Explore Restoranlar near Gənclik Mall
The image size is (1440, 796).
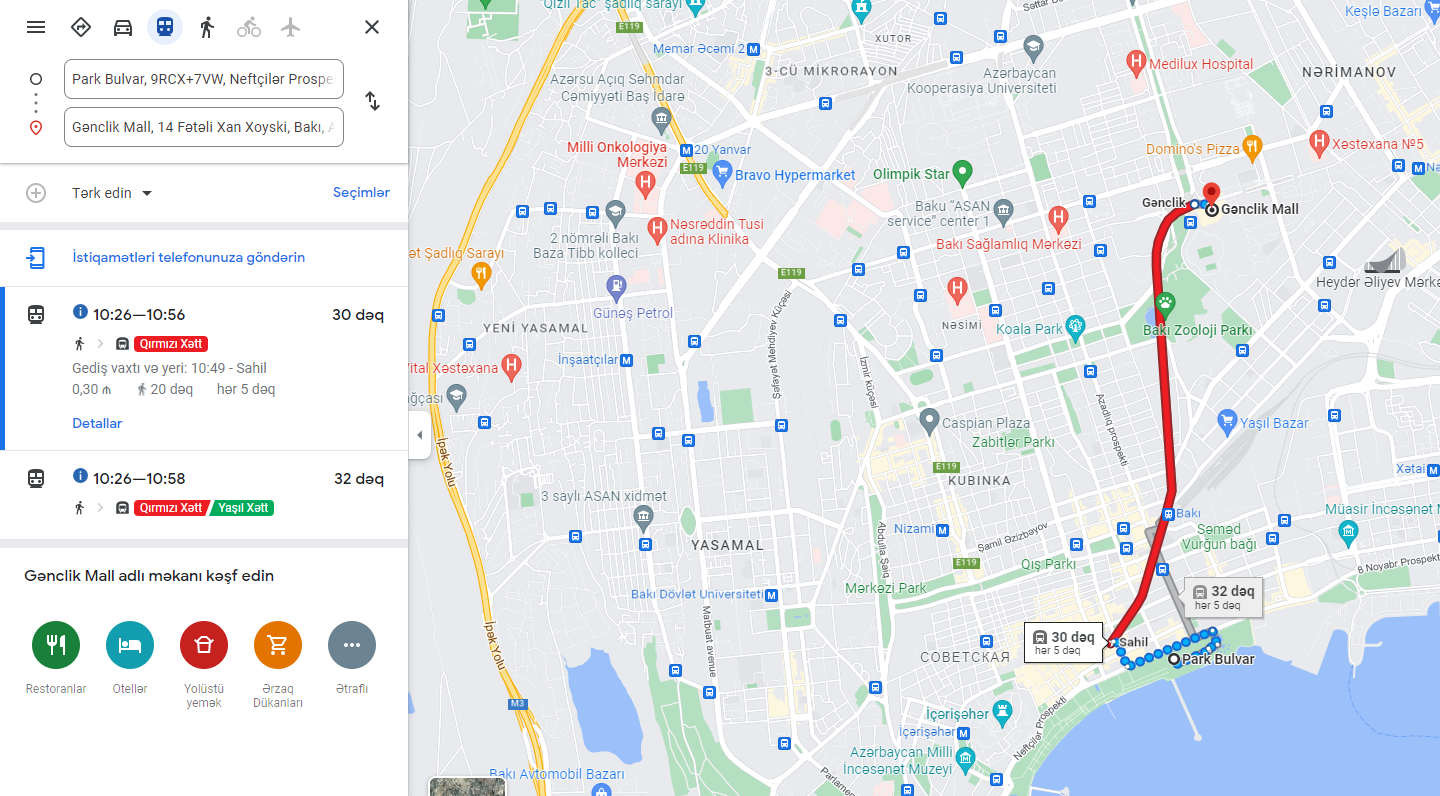[56, 659]
